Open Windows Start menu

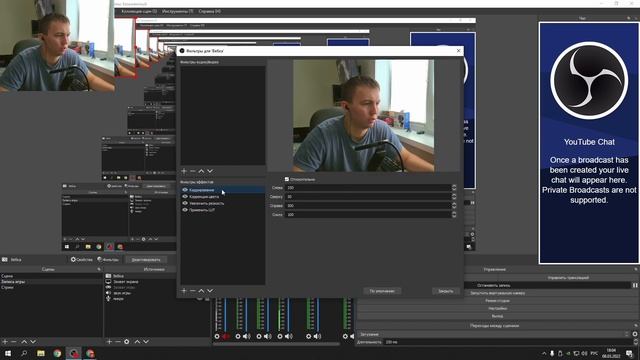7,353
